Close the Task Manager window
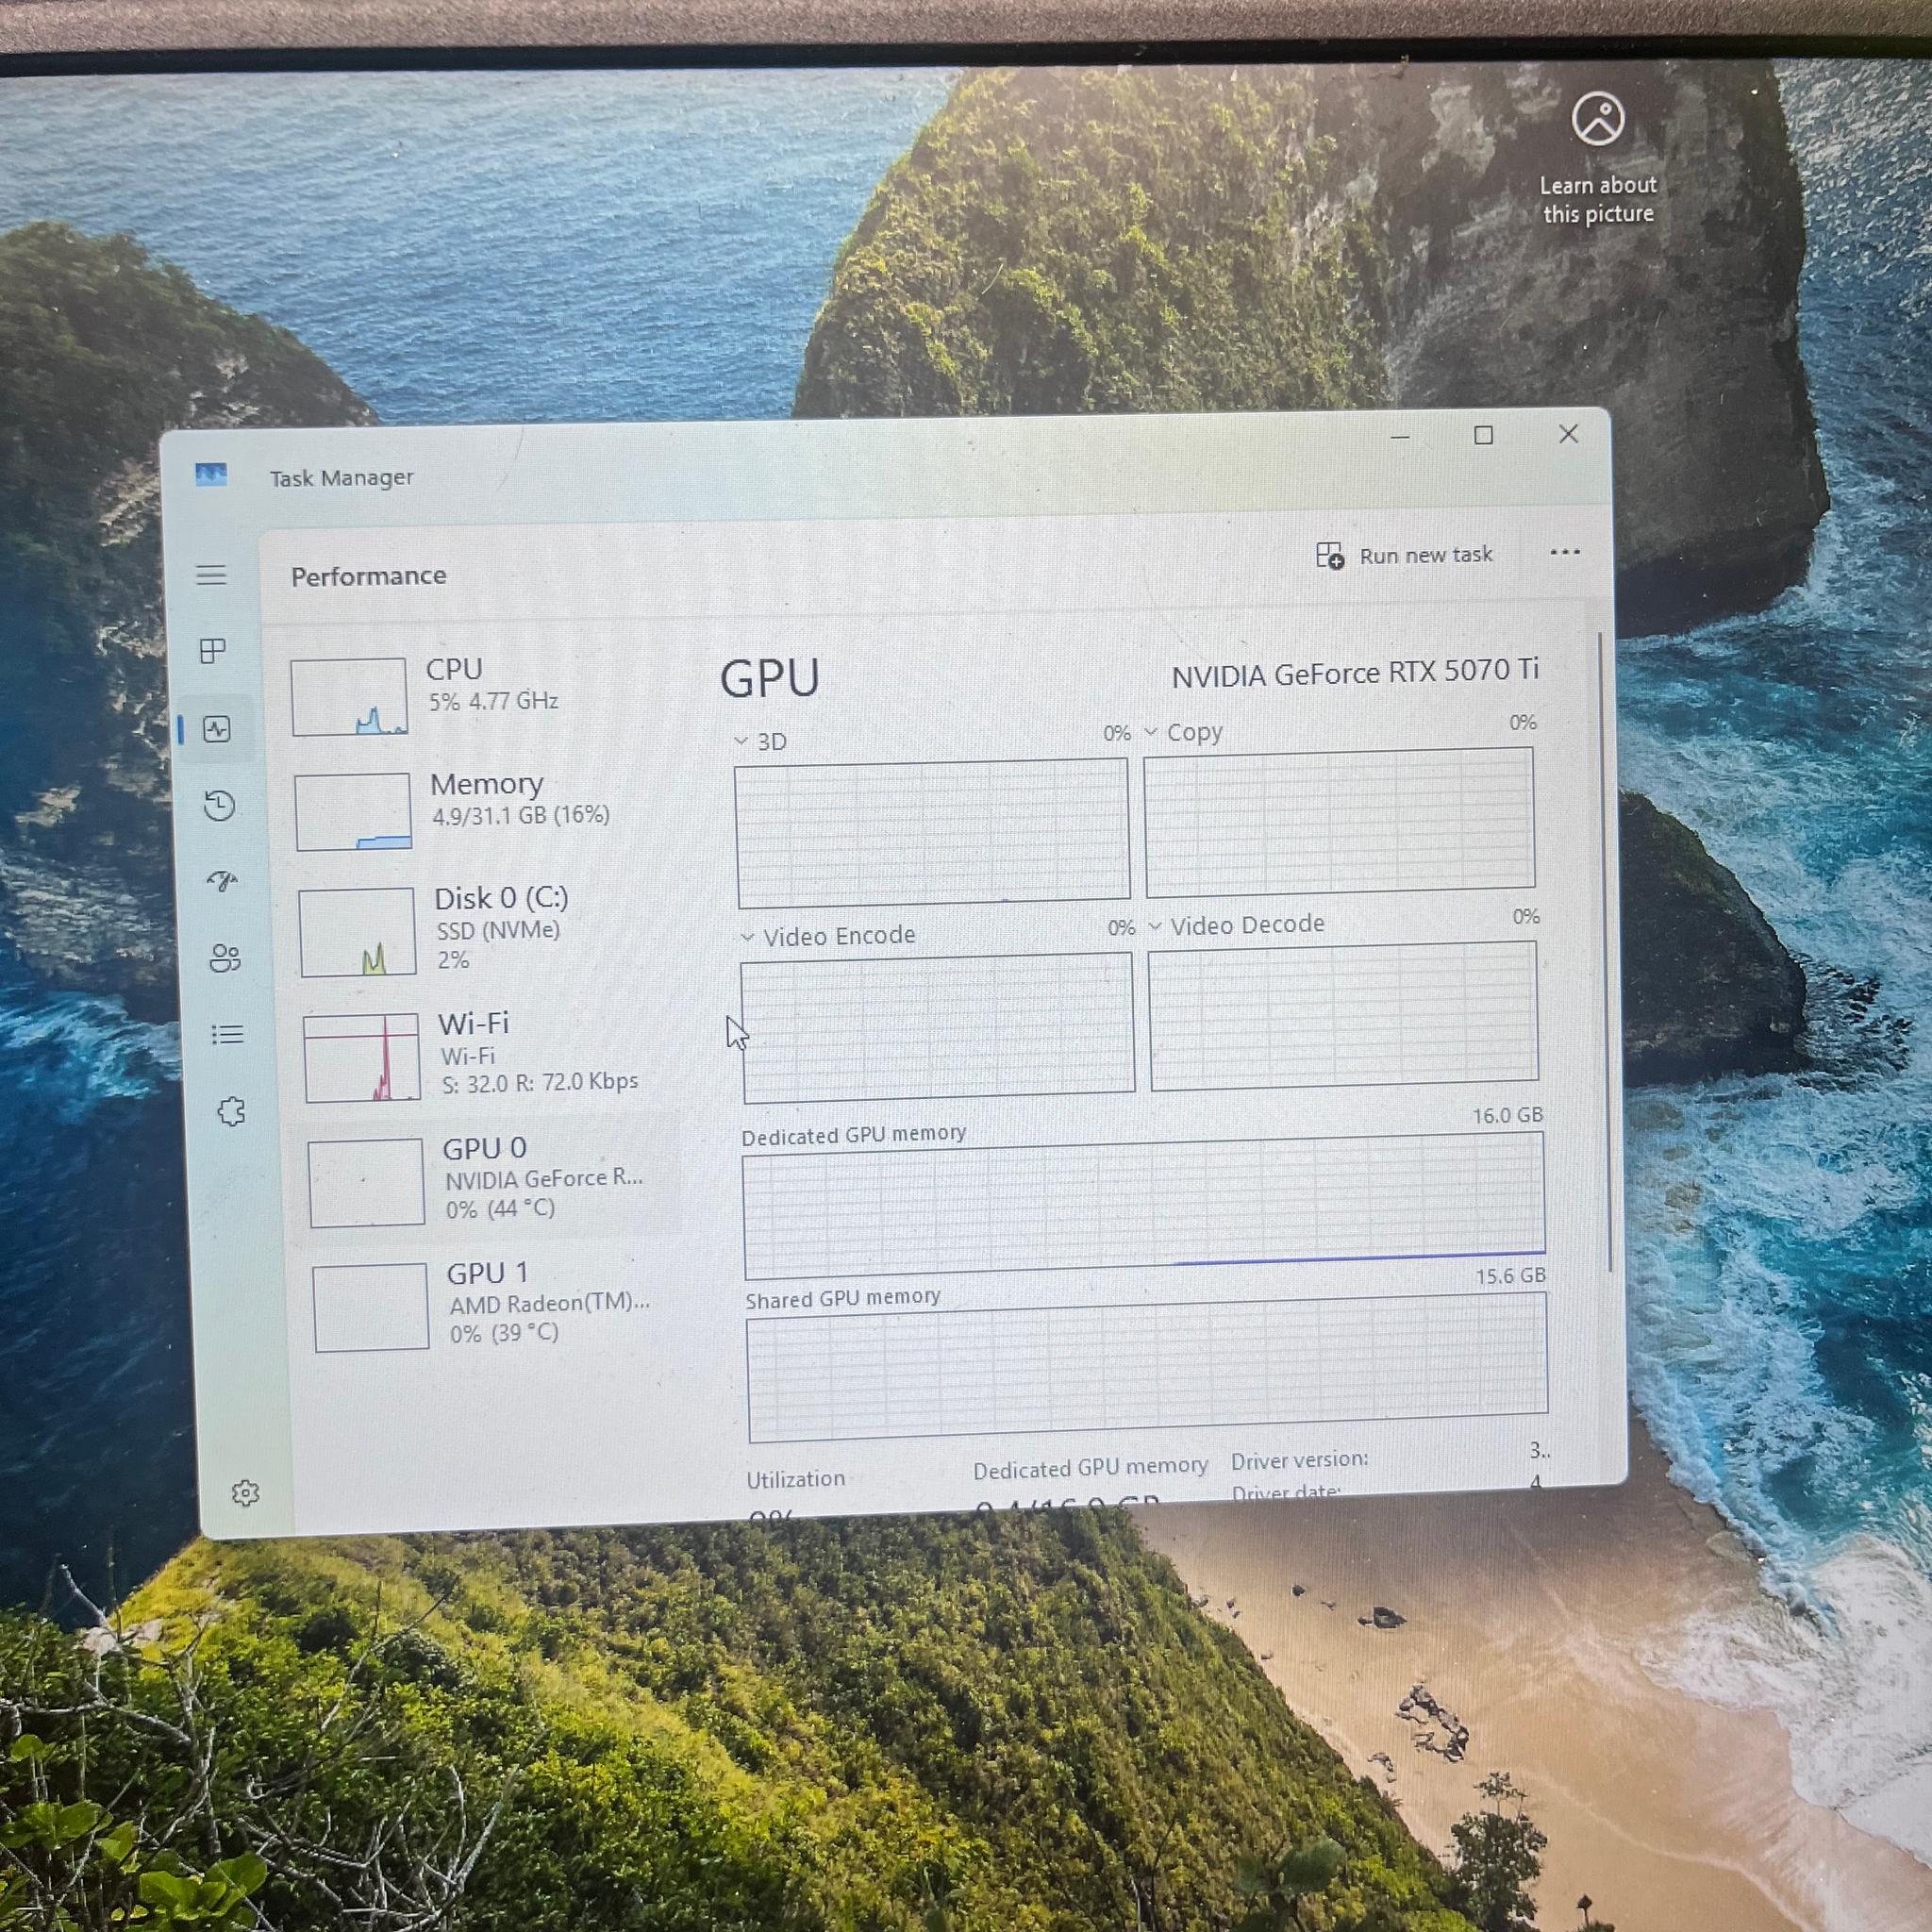 [x=1568, y=433]
